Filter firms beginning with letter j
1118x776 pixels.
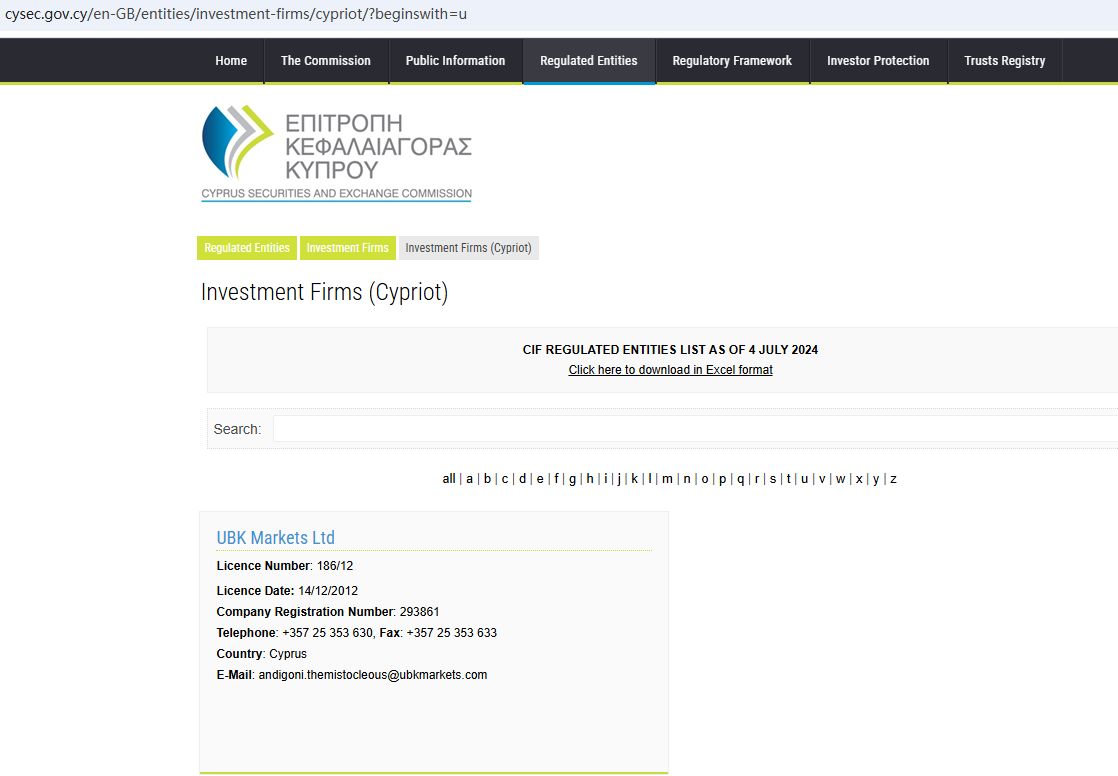pos(619,479)
